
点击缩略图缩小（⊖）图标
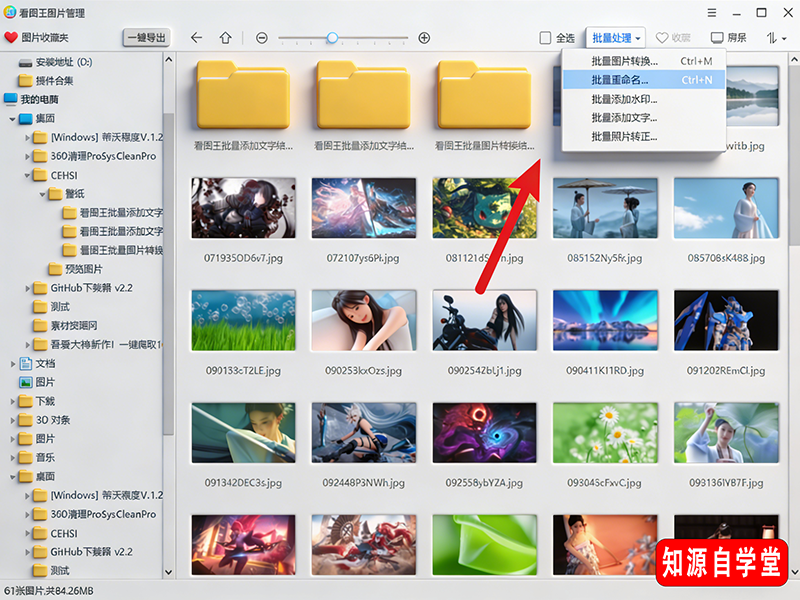[261, 37]
